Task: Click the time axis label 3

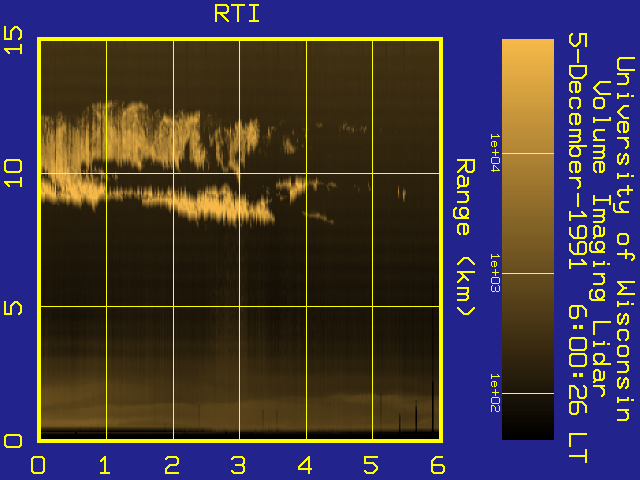Action: point(238,465)
